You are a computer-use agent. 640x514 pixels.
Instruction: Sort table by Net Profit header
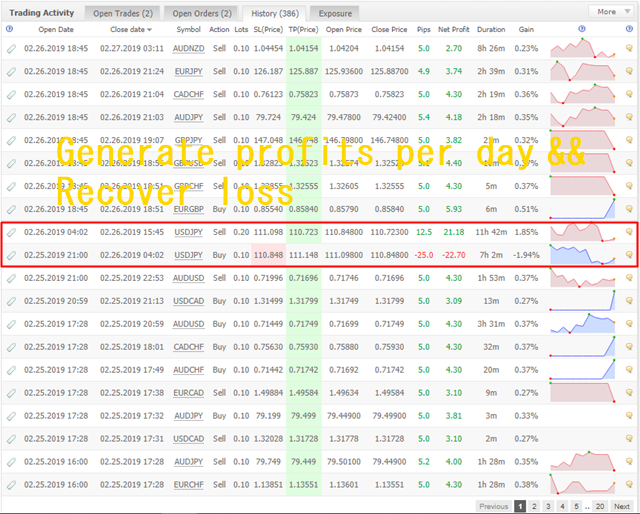(453, 29)
